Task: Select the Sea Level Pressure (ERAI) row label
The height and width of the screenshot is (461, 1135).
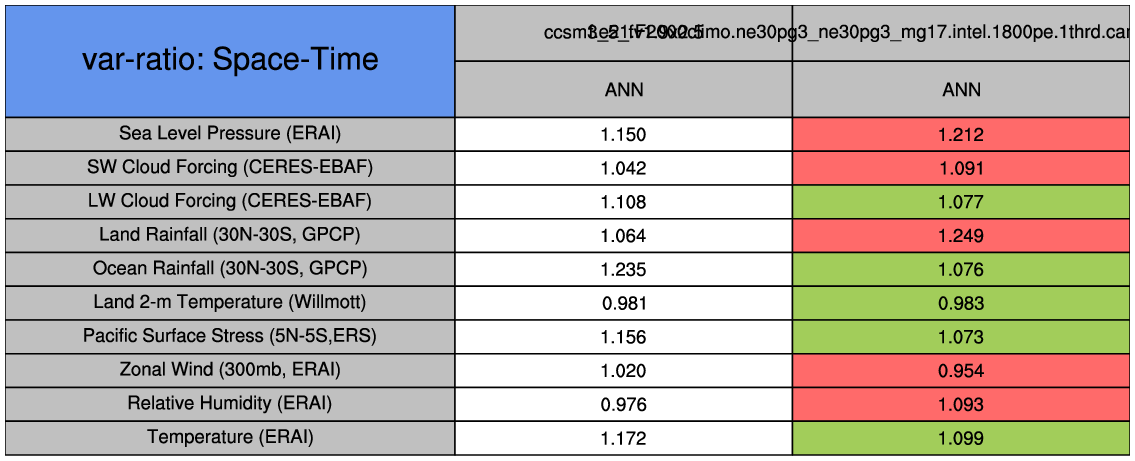Action: 230,133
